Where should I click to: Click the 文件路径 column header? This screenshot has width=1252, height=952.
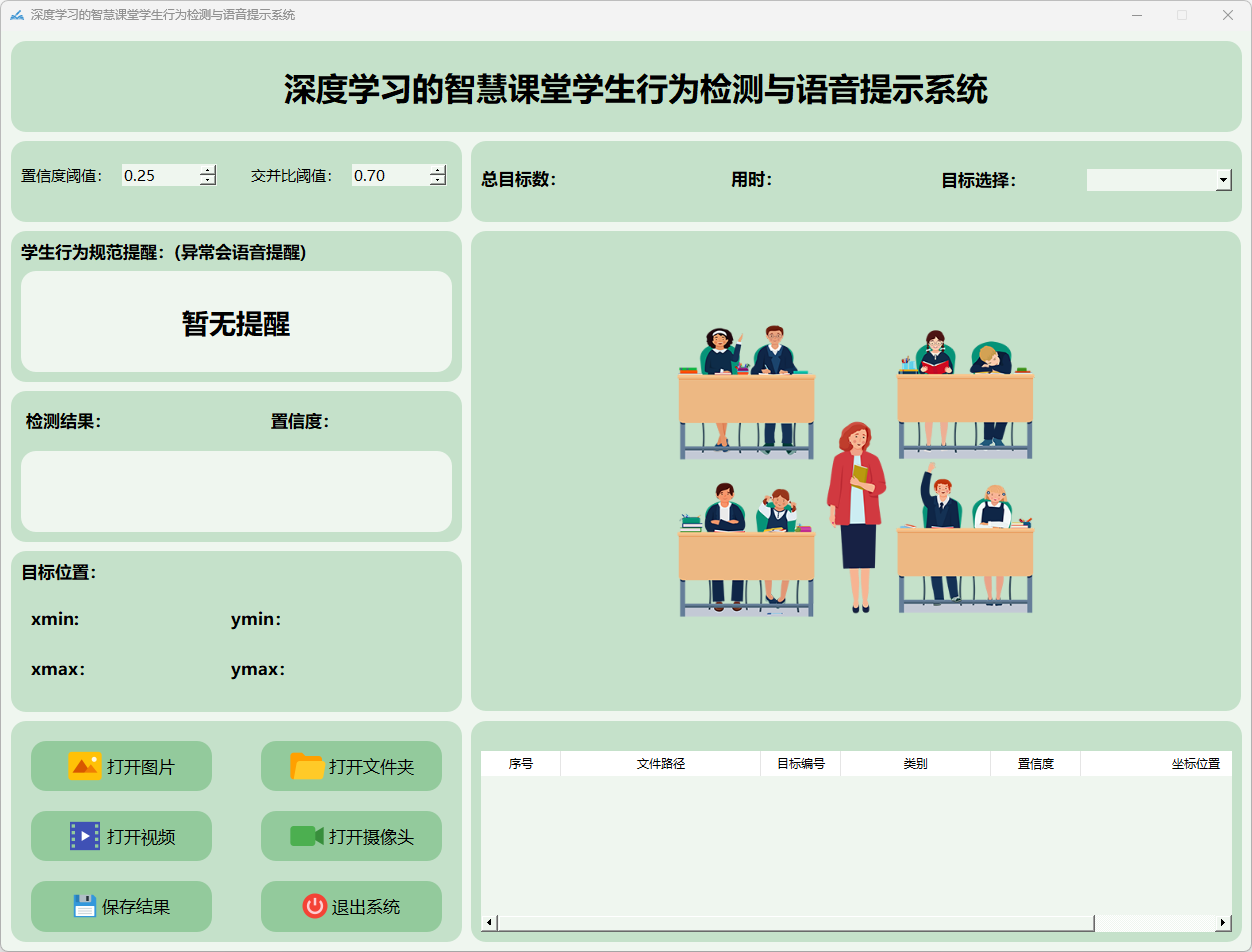pos(660,764)
